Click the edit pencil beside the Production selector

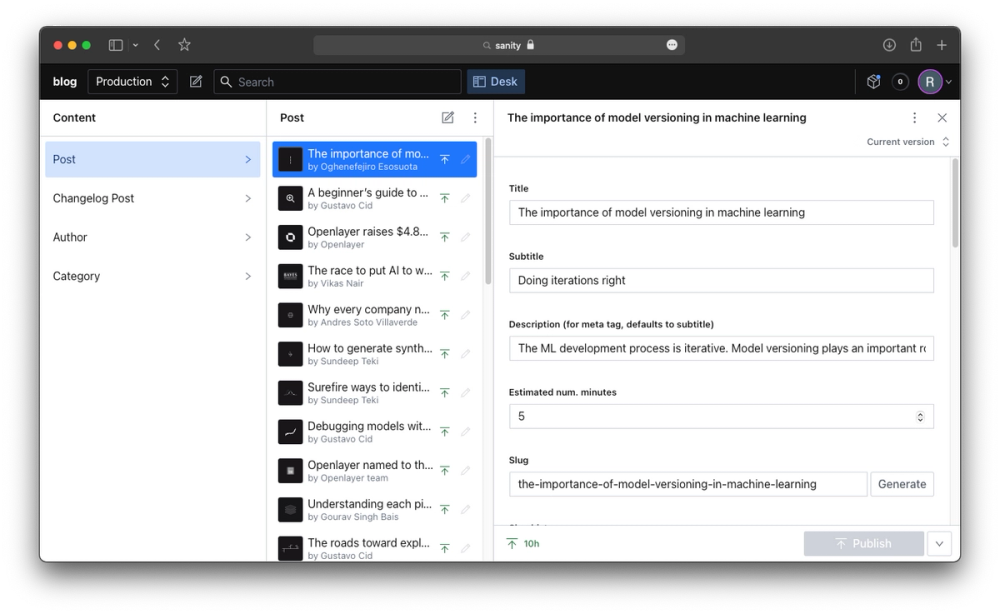tap(196, 81)
